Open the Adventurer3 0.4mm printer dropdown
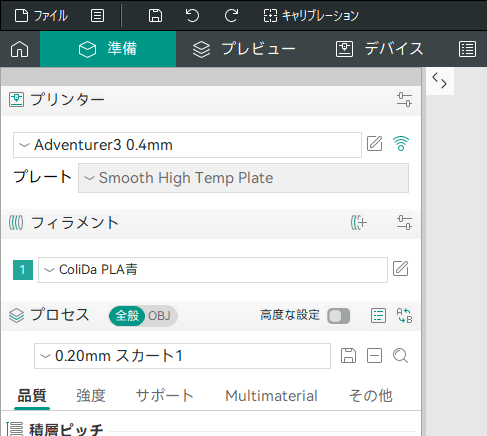 pos(187,145)
